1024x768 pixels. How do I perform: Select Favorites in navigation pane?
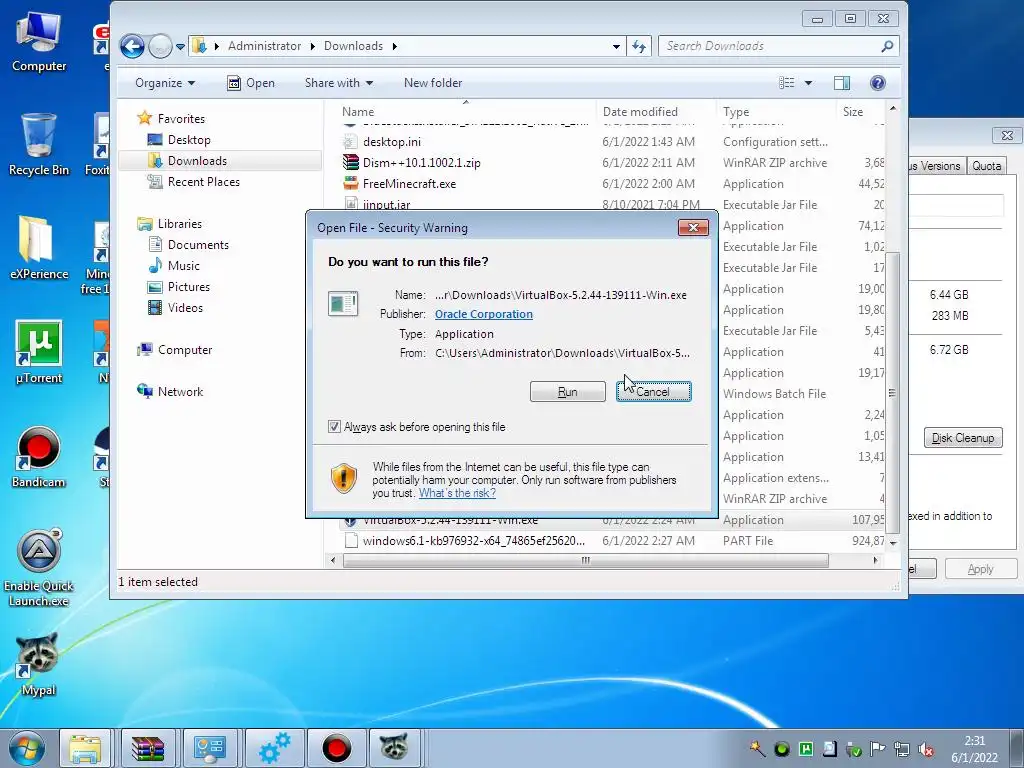coord(181,119)
